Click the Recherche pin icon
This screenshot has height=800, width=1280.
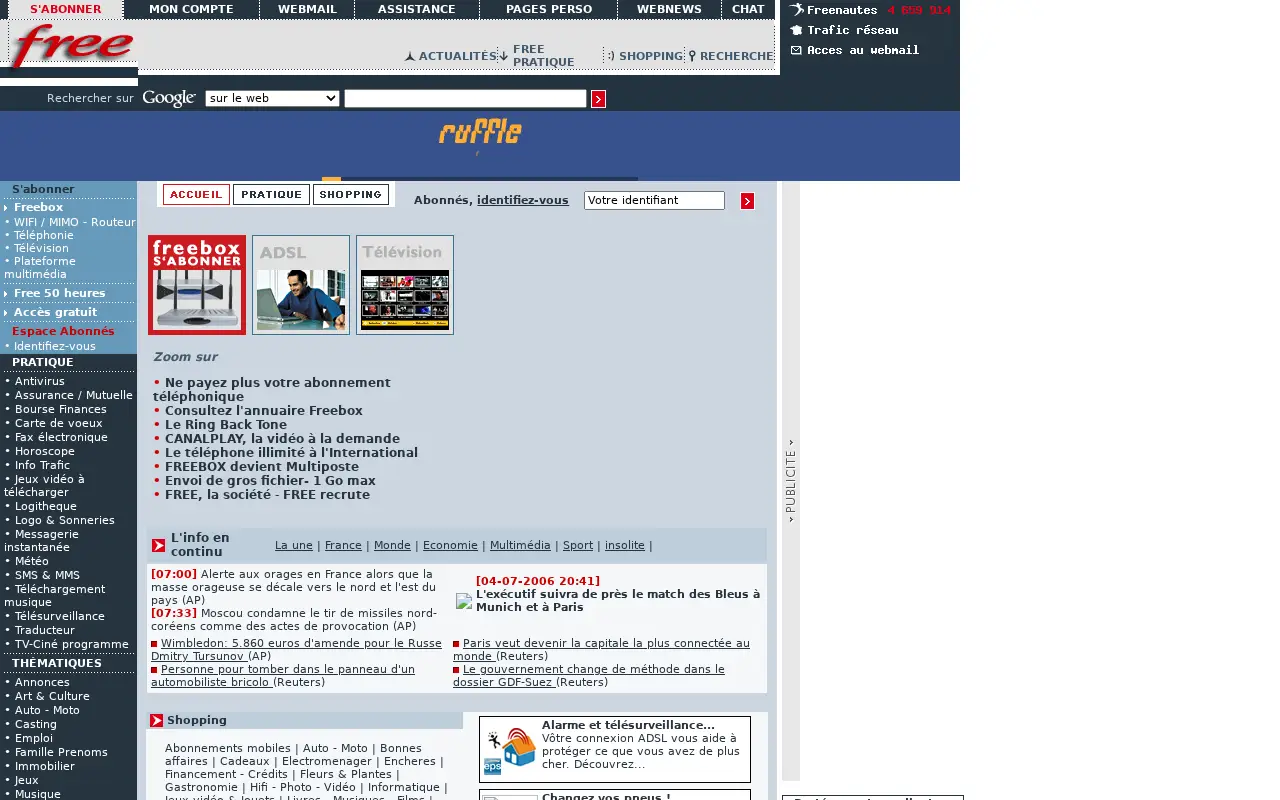[x=692, y=57]
